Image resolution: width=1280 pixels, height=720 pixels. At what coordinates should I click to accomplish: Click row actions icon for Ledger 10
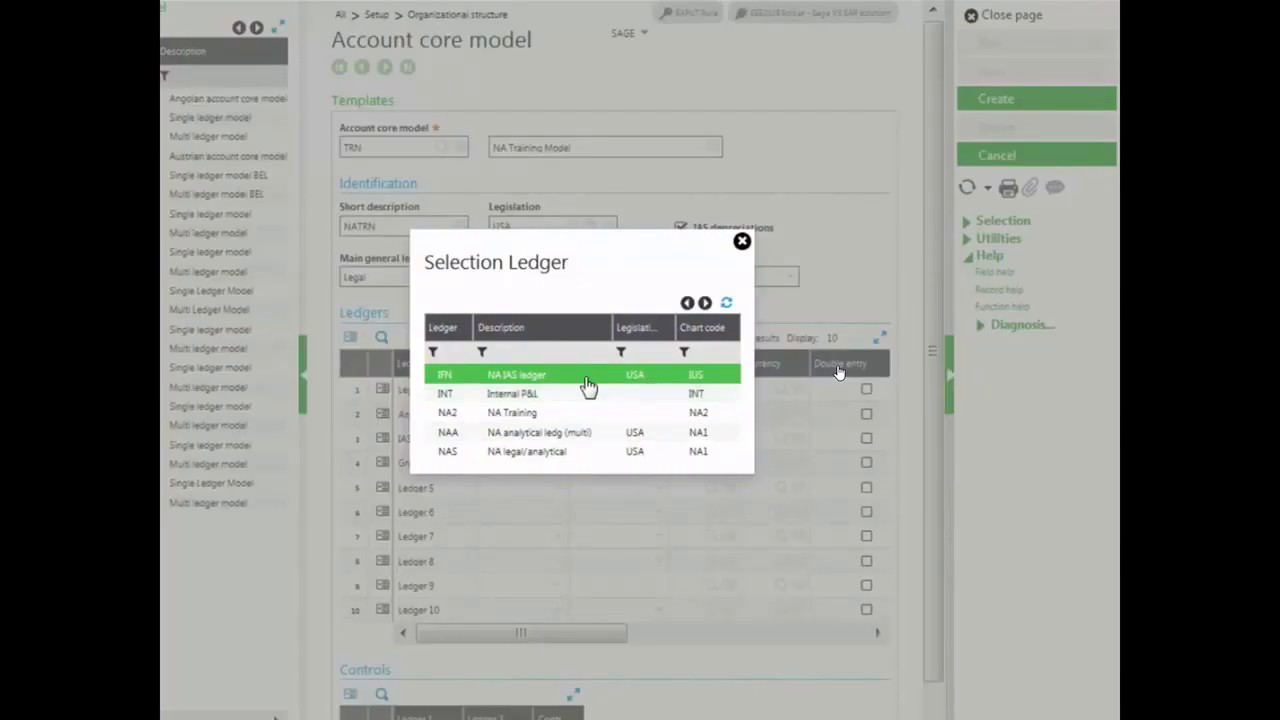383,609
